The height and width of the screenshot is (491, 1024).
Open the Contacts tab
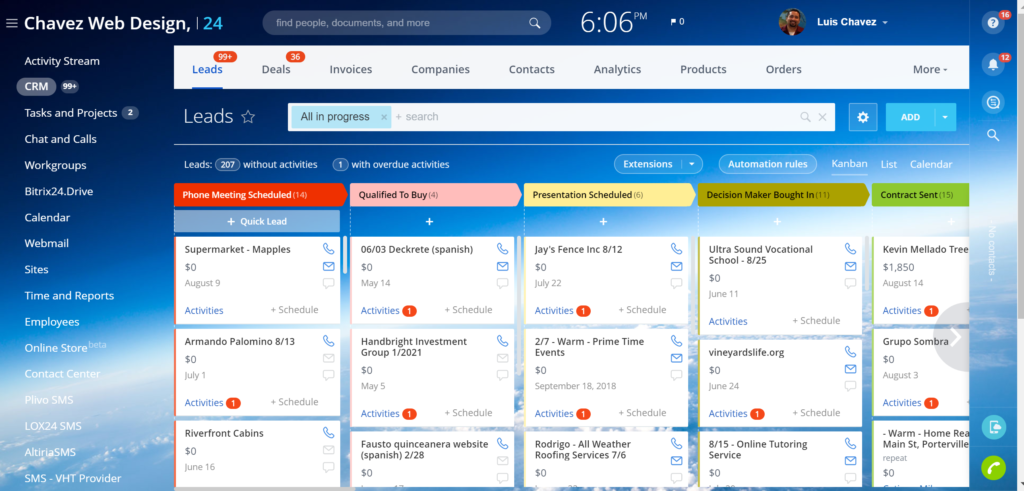[532, 69]
